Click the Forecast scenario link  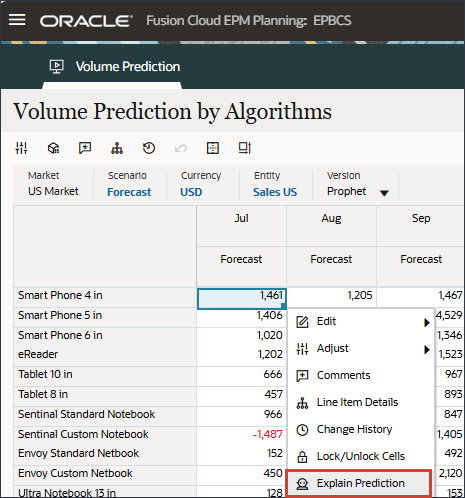(129, 192)
